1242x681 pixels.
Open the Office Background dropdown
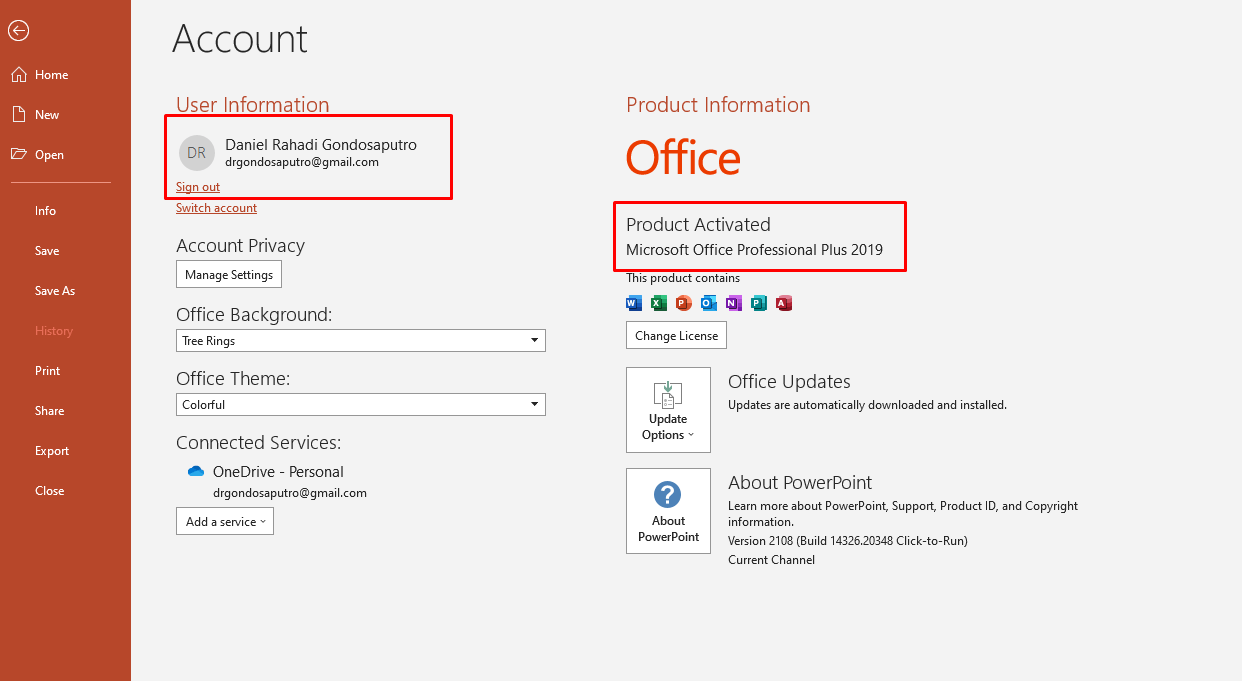pos(361,341)
